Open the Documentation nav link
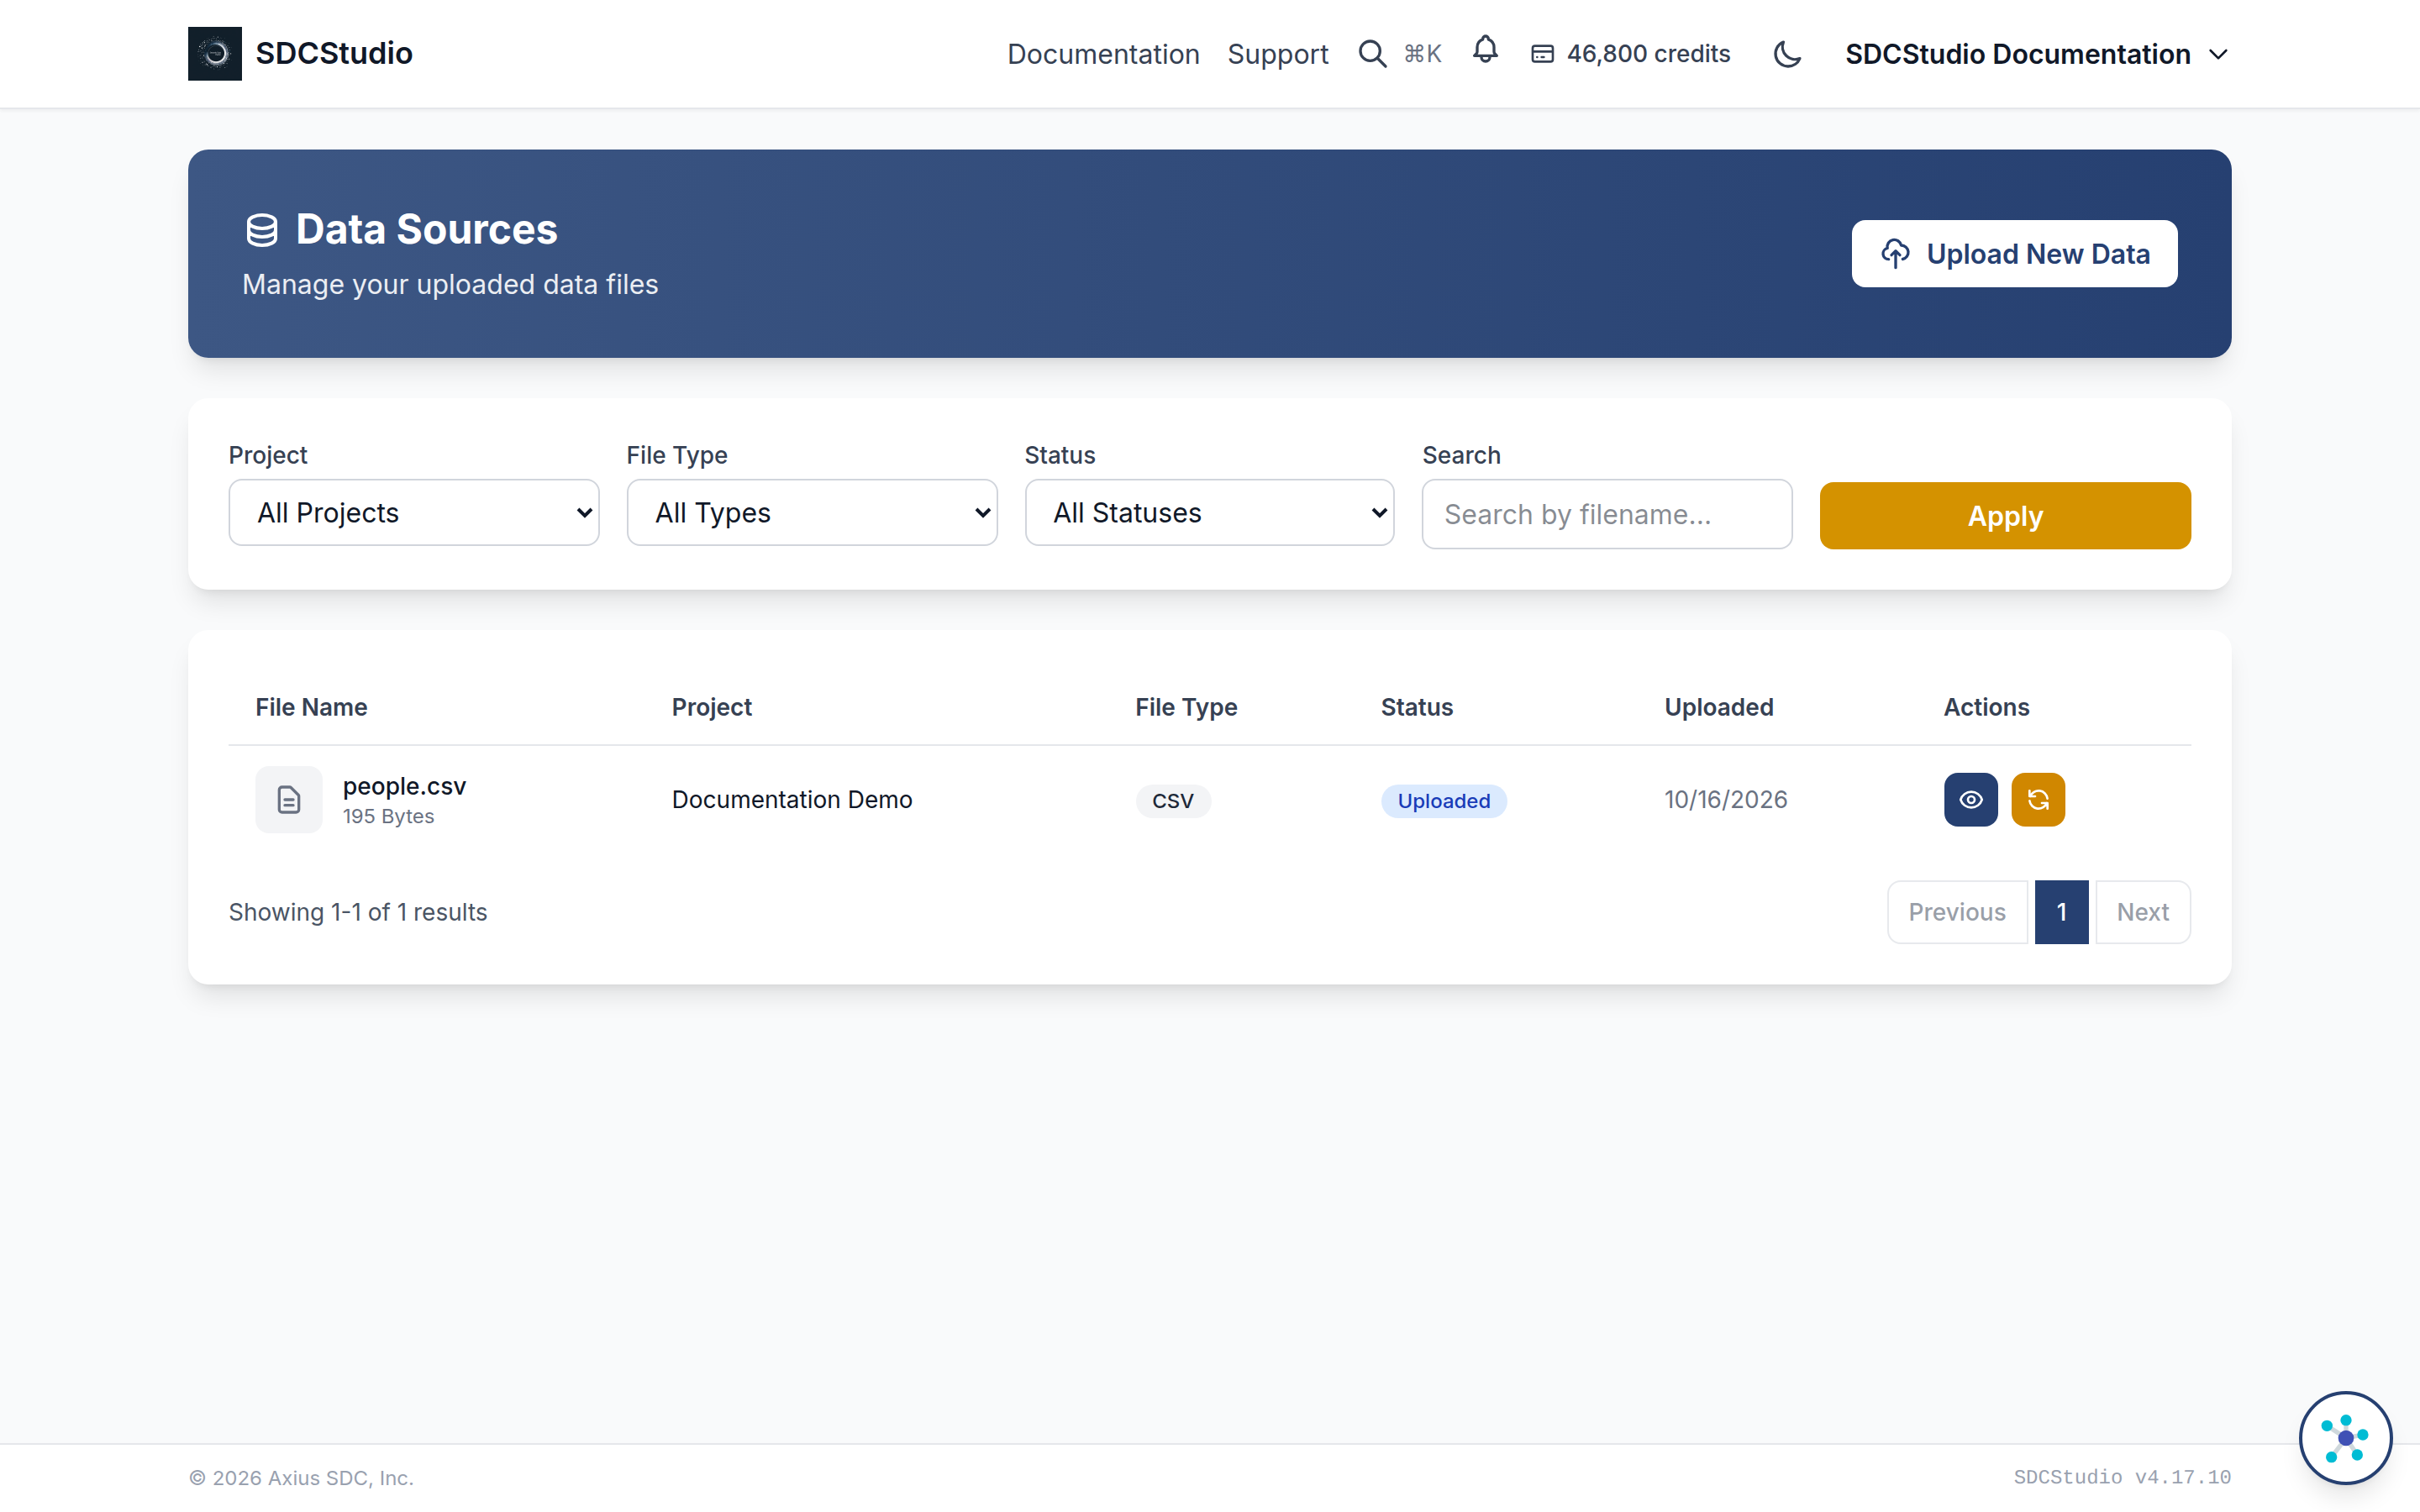The width and height of the screenshot is (2420, 1512). (x=1103, y=54)
